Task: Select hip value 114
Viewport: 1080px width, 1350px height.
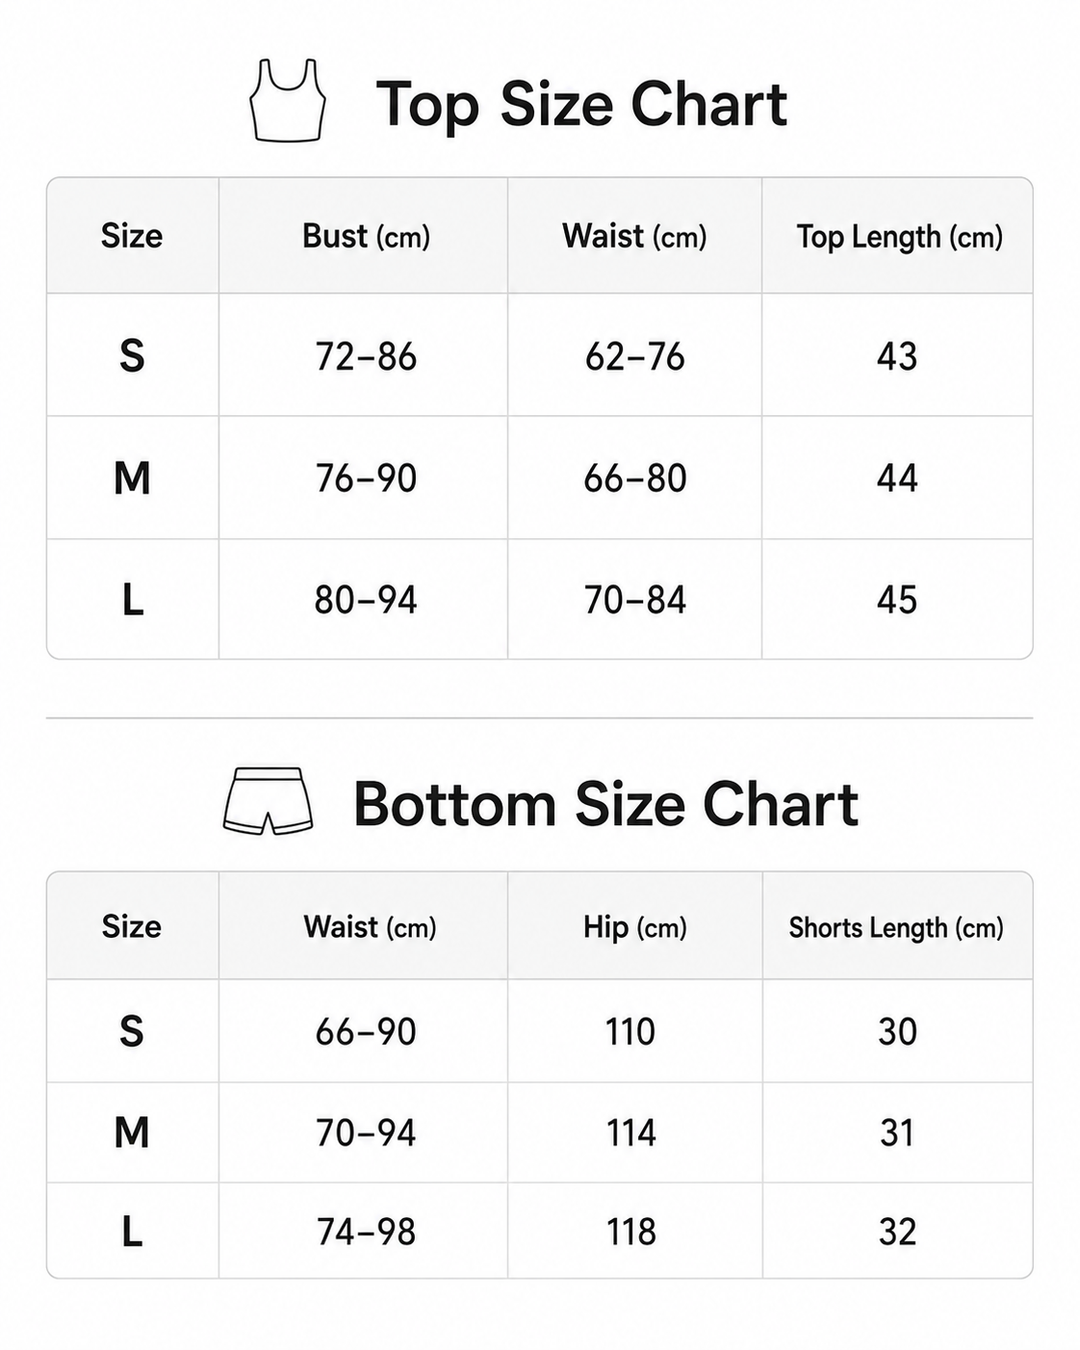Action: click(x=631, y=1133)
